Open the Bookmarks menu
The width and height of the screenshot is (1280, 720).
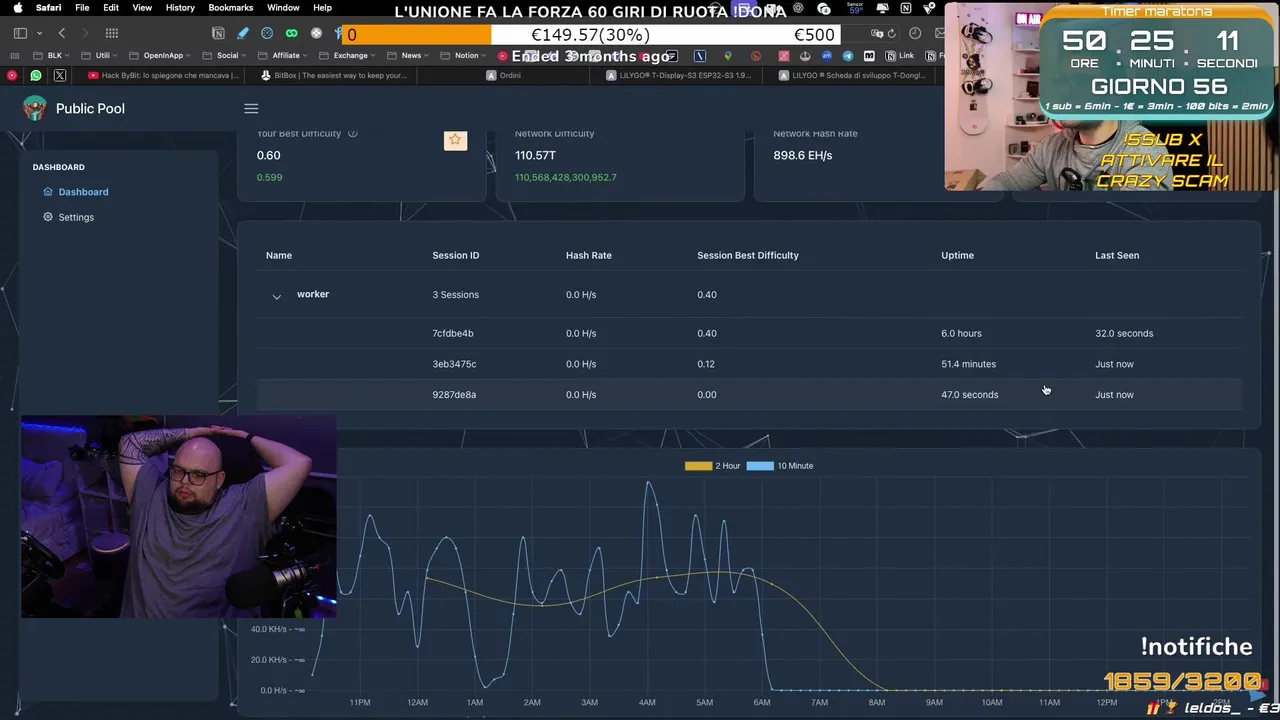click(231, 8)
